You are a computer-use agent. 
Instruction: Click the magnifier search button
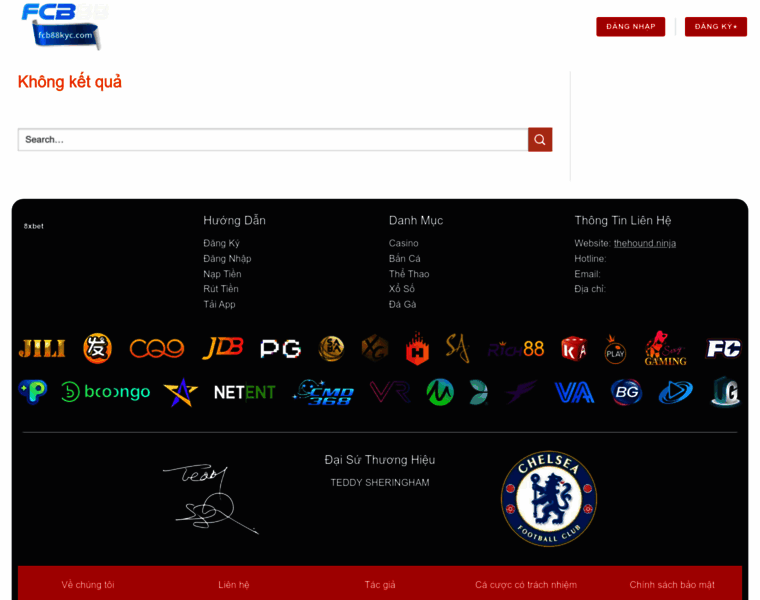(x=540, y=140)
